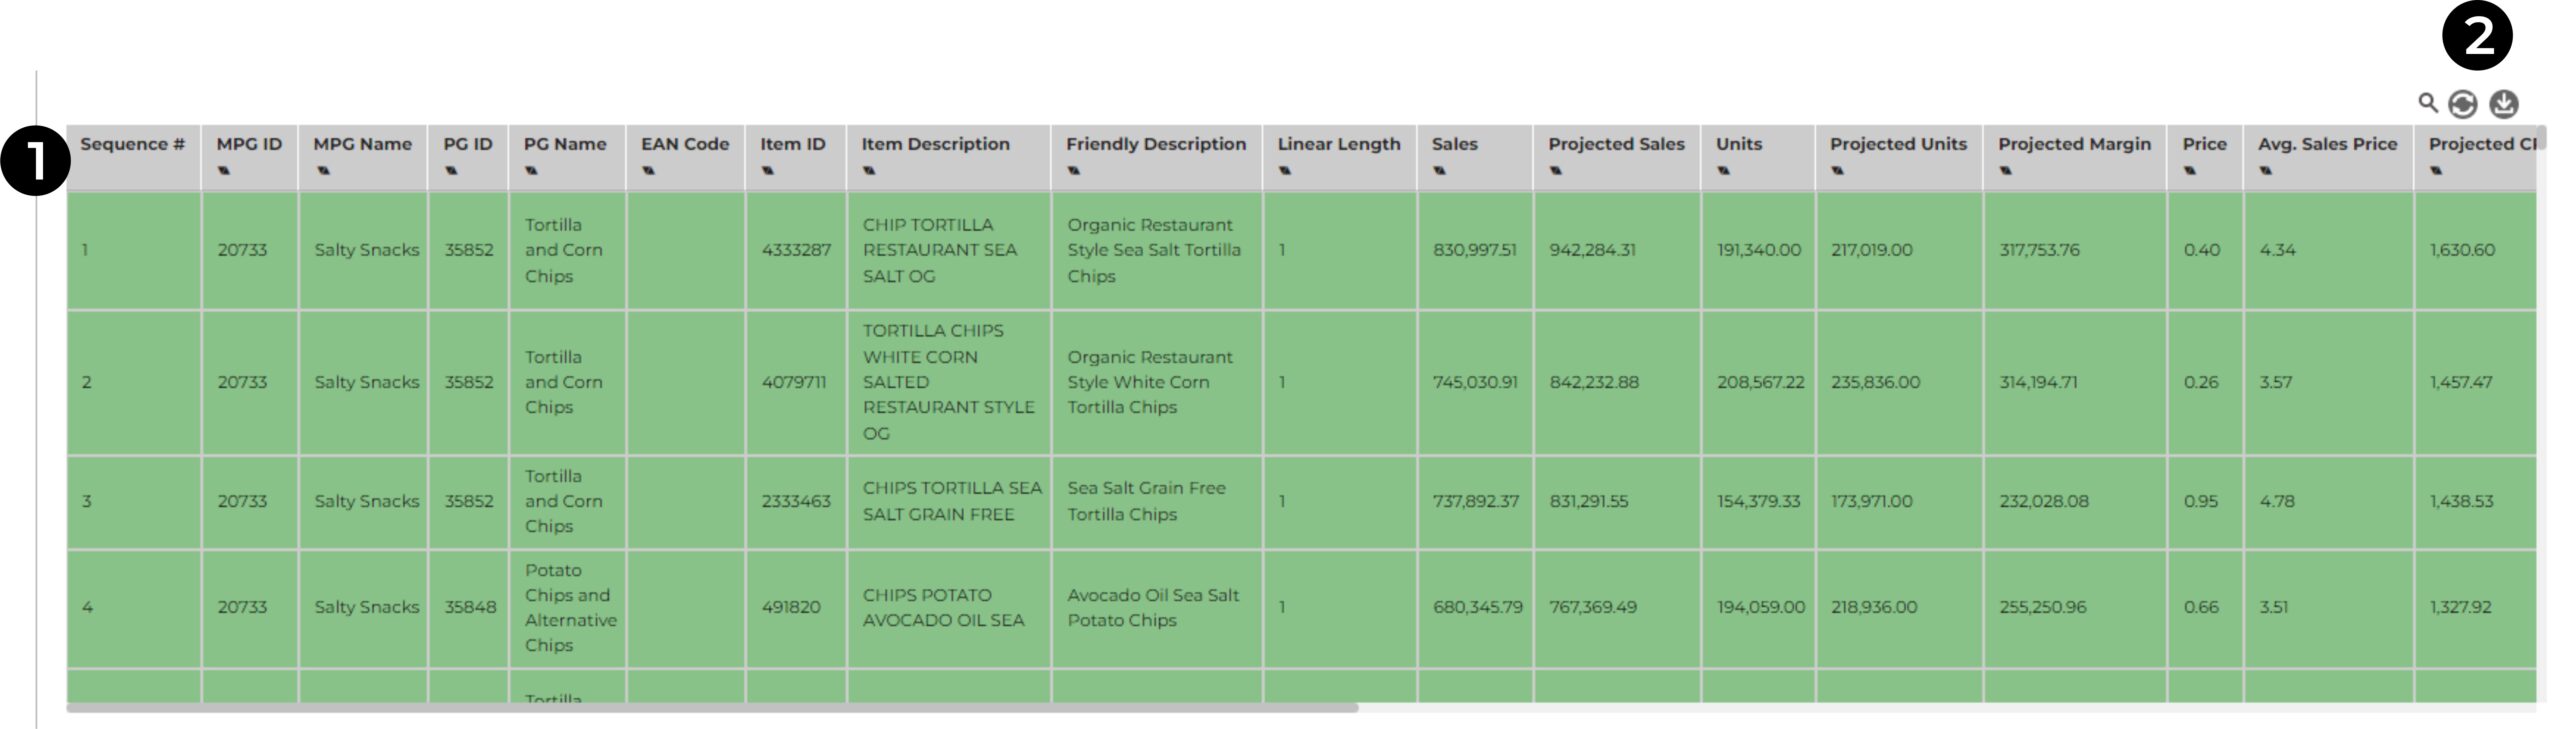Click the filter icon under Linear Length

(1285, 171)
